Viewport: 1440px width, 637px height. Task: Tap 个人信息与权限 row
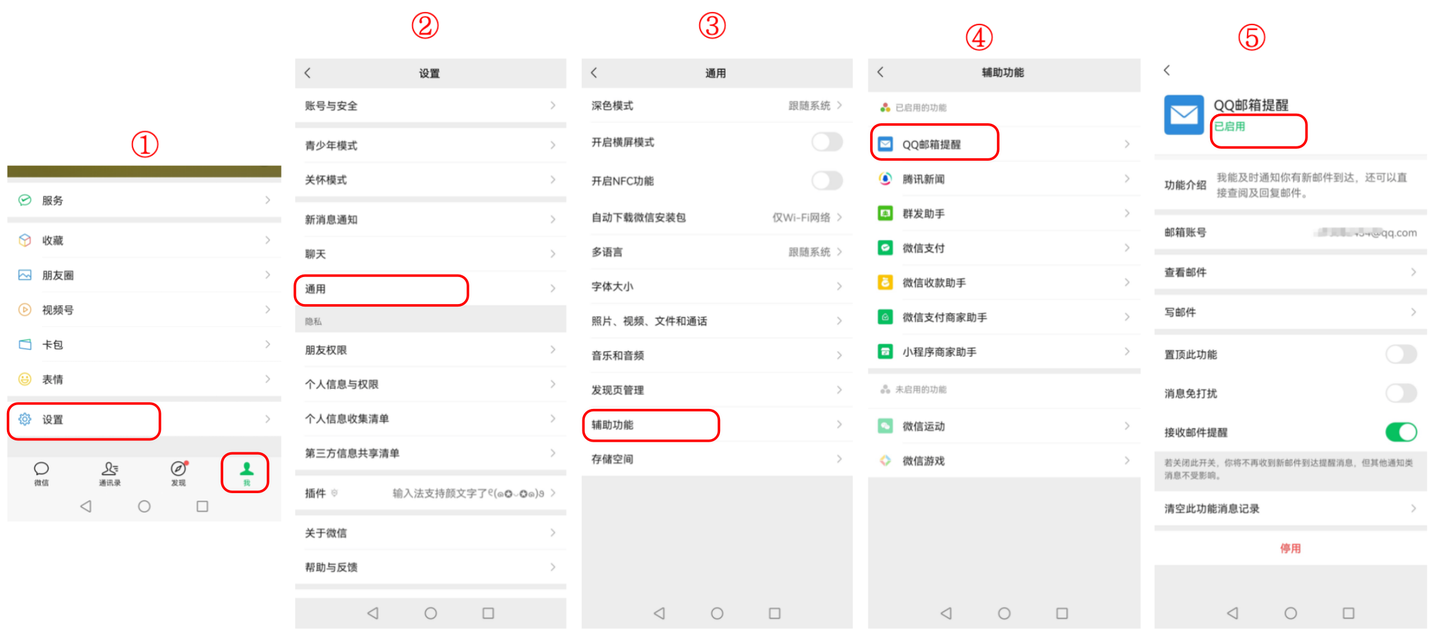click(x=430, y=384)
